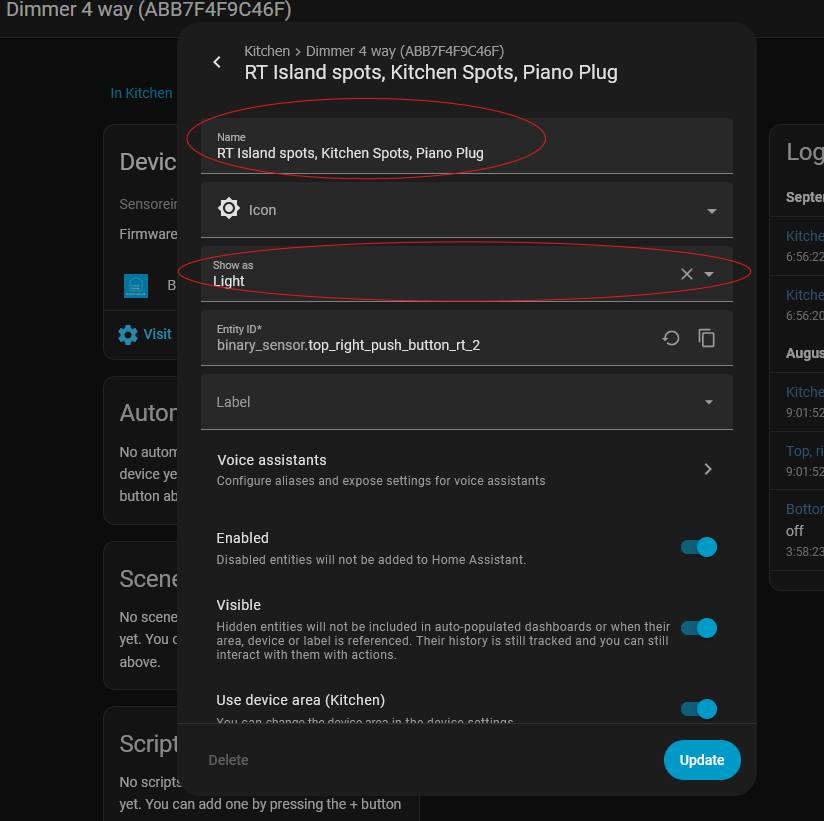Clear the Show as Light selection
824x821 pixels.
click(686, 274)
